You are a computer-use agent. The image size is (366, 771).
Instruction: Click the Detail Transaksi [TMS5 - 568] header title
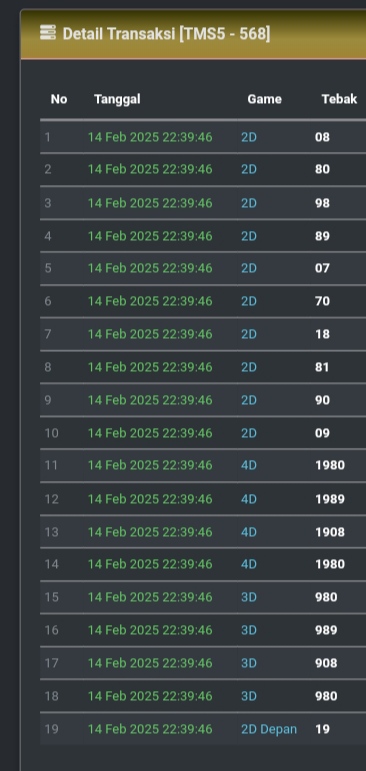(x=166, y=34)
